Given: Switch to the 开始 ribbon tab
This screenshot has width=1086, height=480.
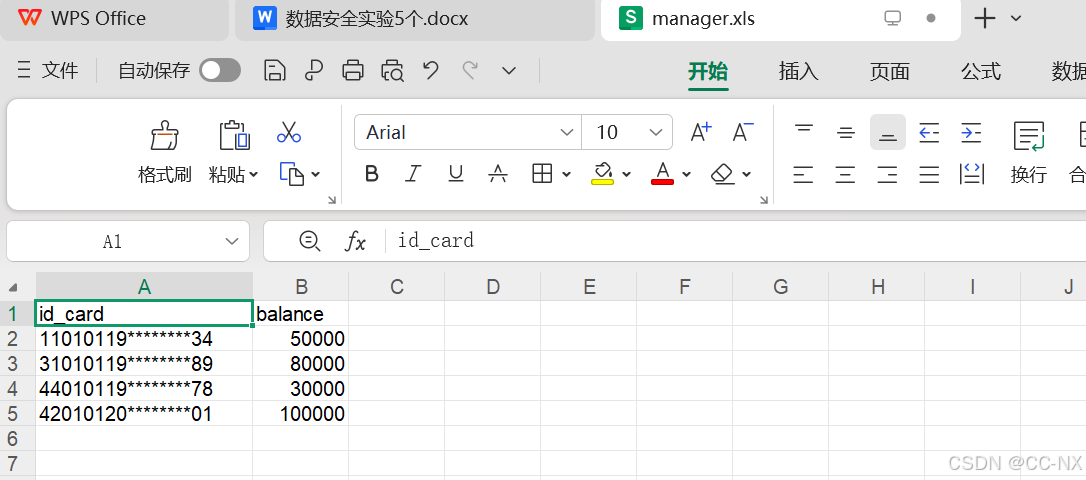Looking at the screenshot, I should coord(708,71).
